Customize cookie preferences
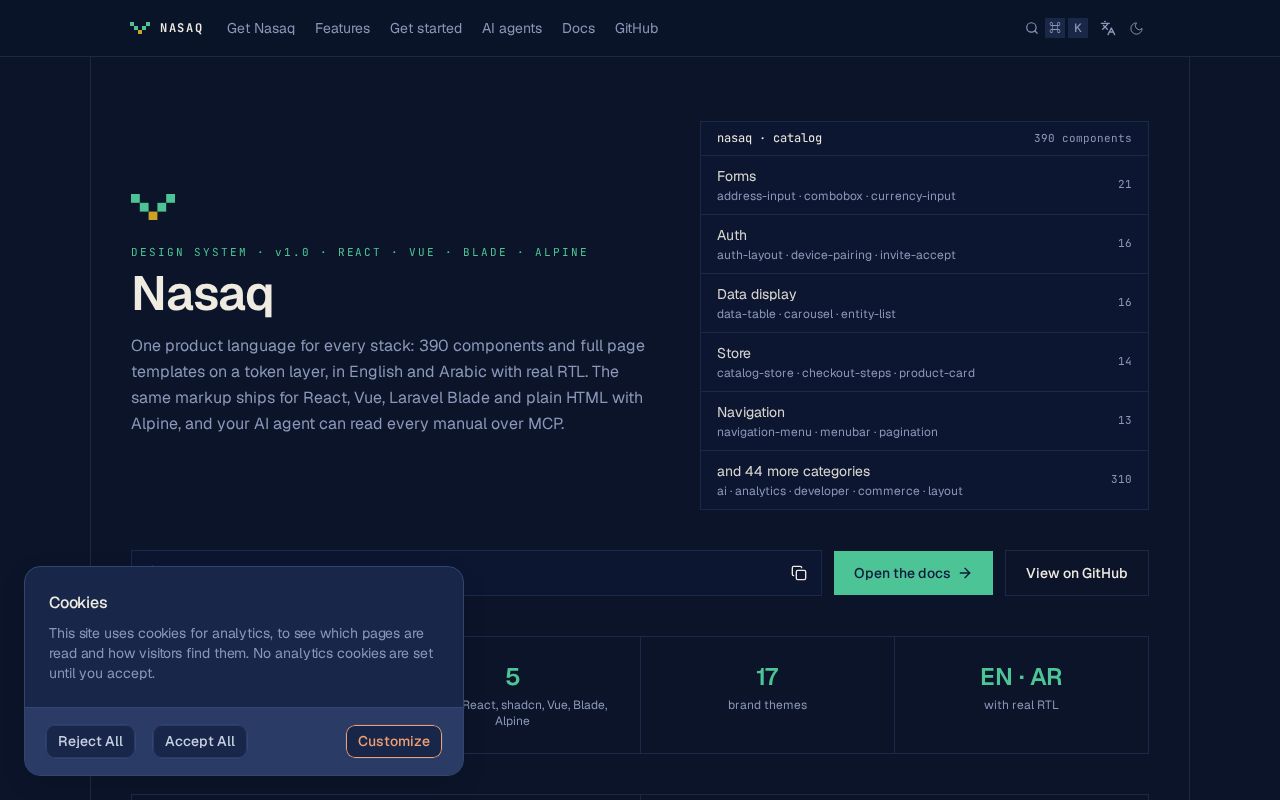 [394, 741]
